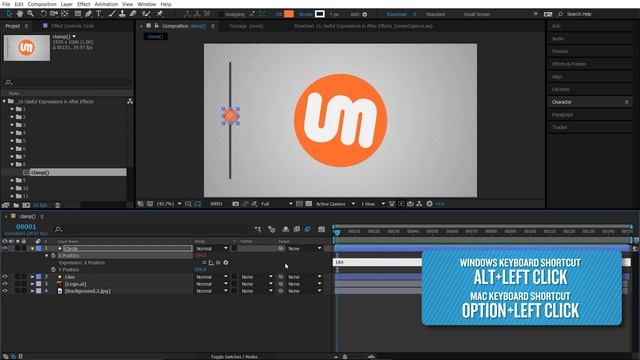This screenshot has height=360, width=640.
Task: Open the expression language menu play icon
Action: 226,262
